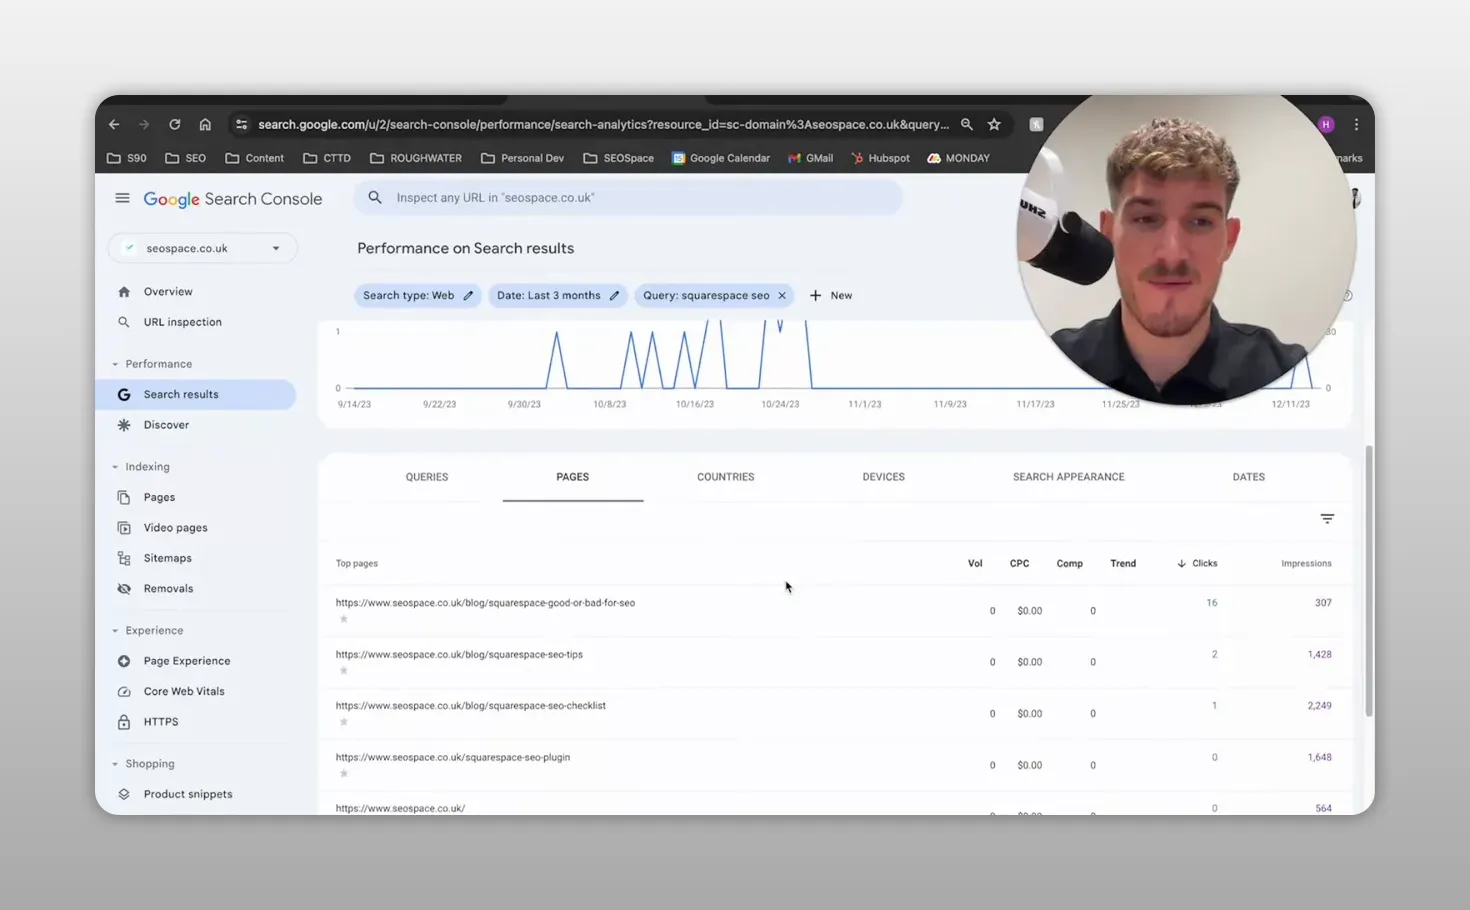Image resolution: width=1470 pixels, height=910 pixels.
Task: Select the PAGES tab
Action: [573, 477]
